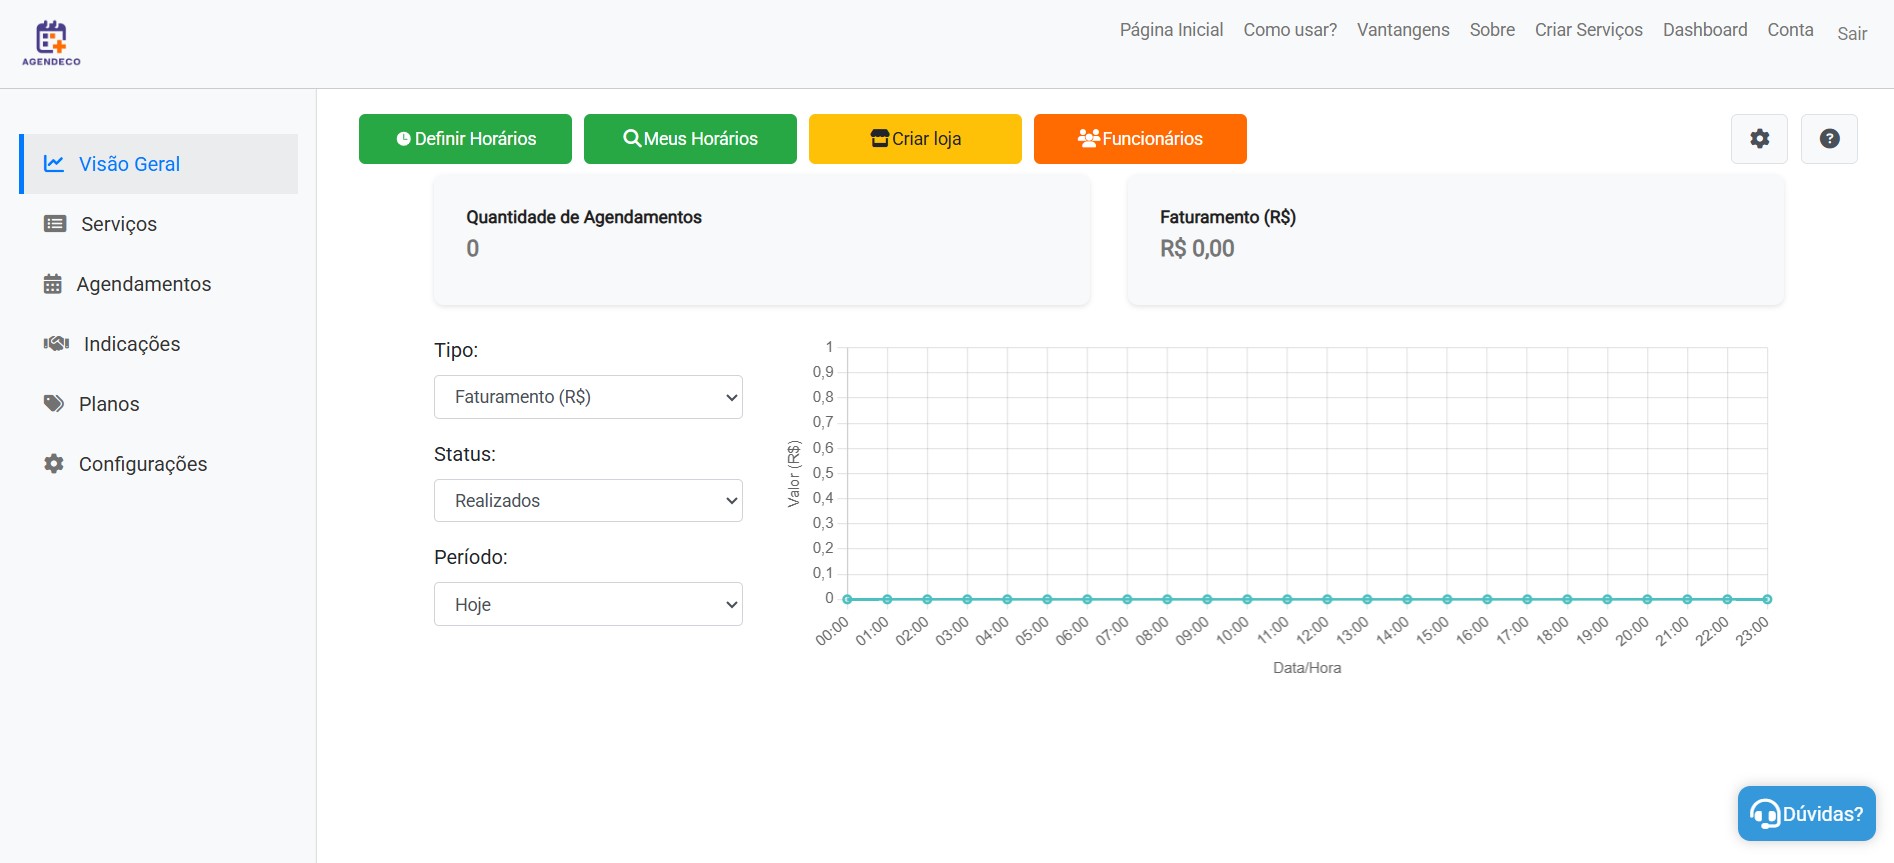
Task: Select Configurações in sidebar
Action: pos(159,464)
